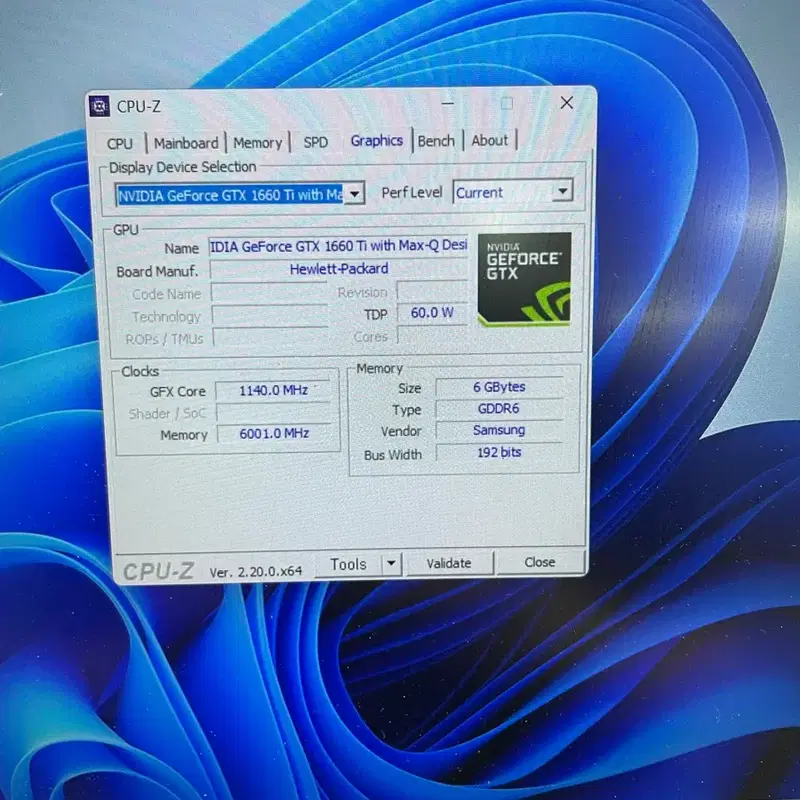Click the TDP value 60.0 W

pyautogui.click(x=432, y=313)
